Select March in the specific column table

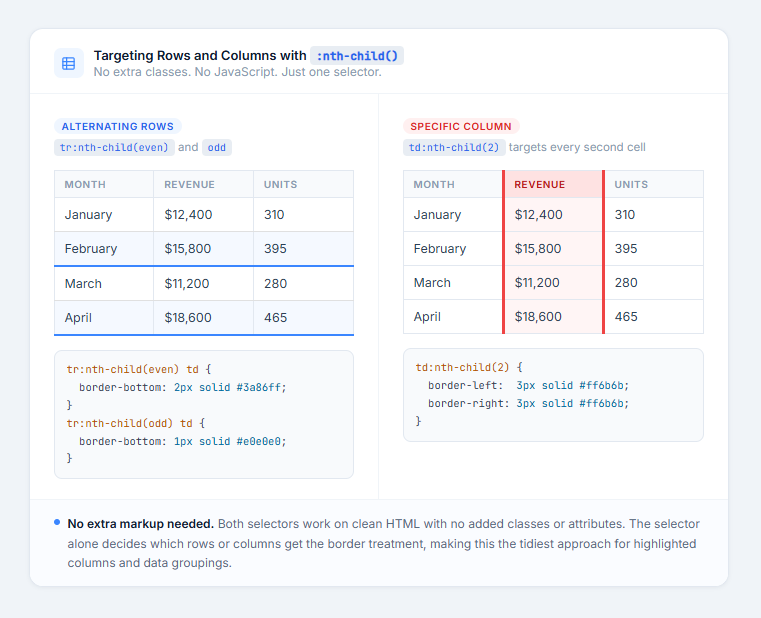click(453, 283)
